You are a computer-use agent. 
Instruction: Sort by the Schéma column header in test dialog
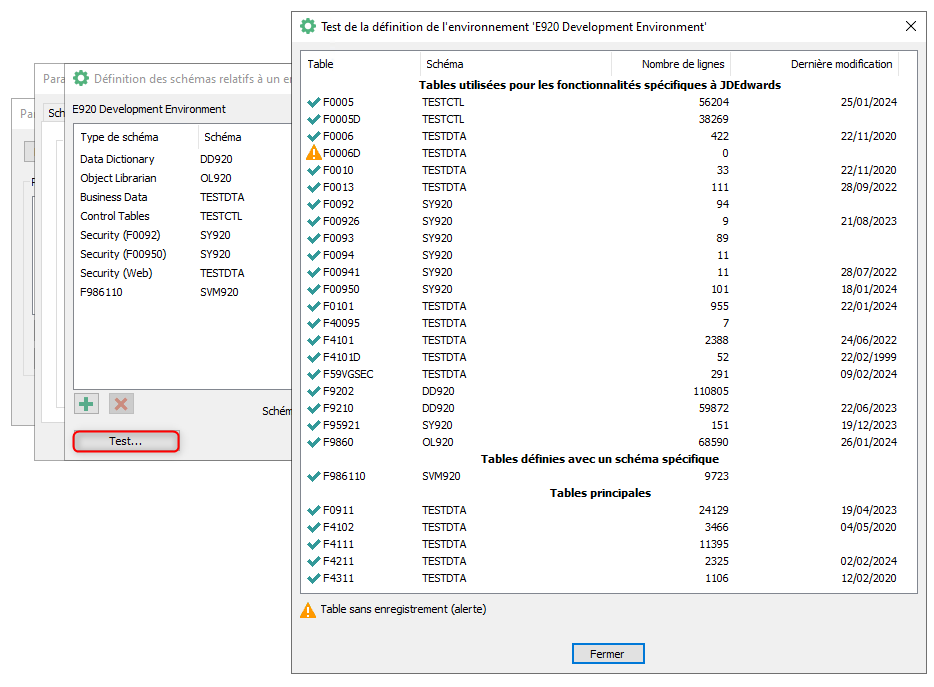coord(516,64)
